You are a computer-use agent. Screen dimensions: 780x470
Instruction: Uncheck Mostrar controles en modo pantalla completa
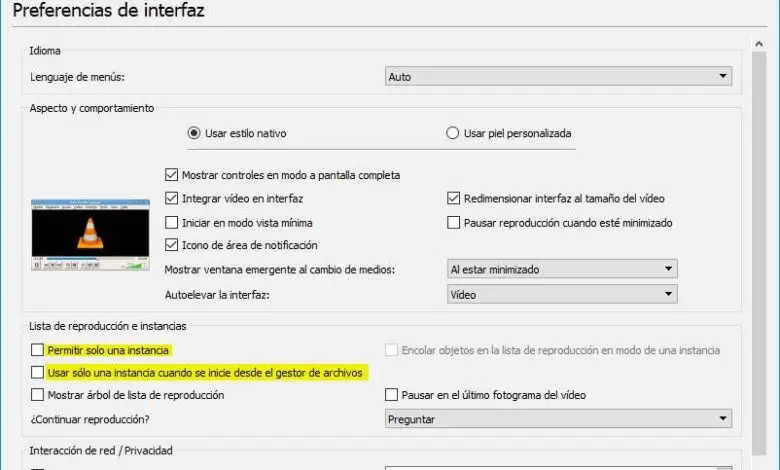[x=171, y=175]
